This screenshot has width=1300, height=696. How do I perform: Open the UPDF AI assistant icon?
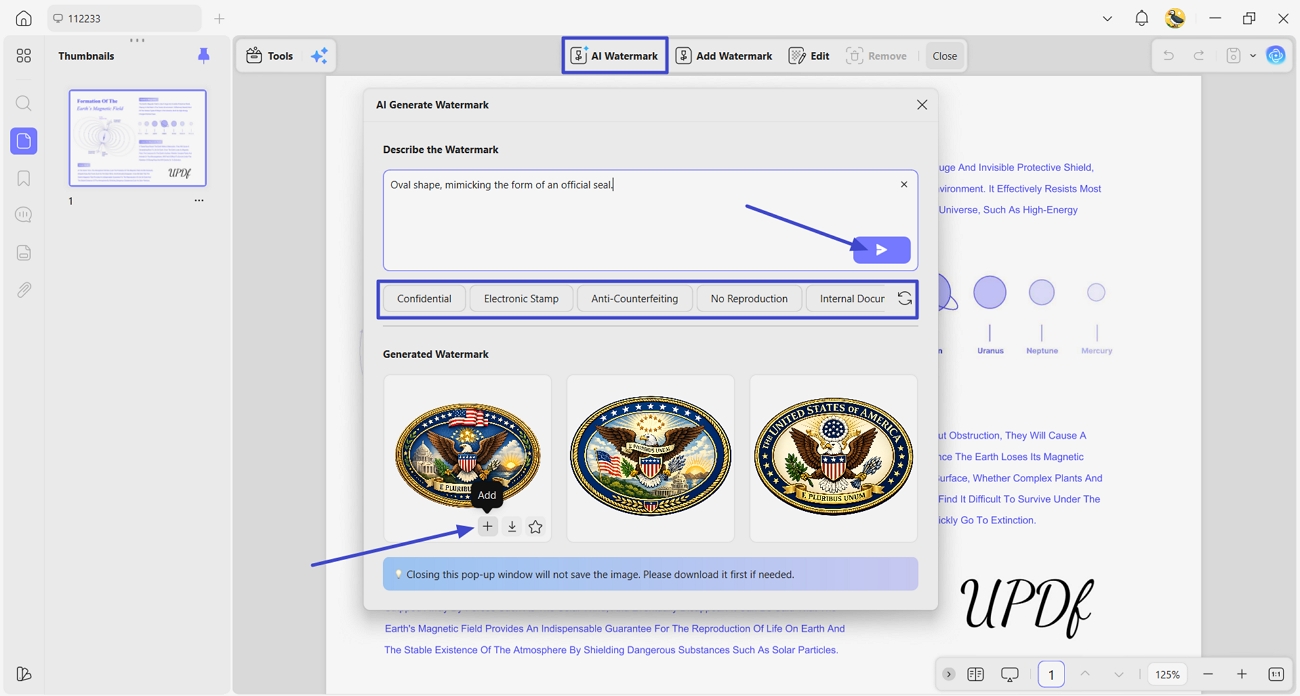click(x=1275, y=56)
